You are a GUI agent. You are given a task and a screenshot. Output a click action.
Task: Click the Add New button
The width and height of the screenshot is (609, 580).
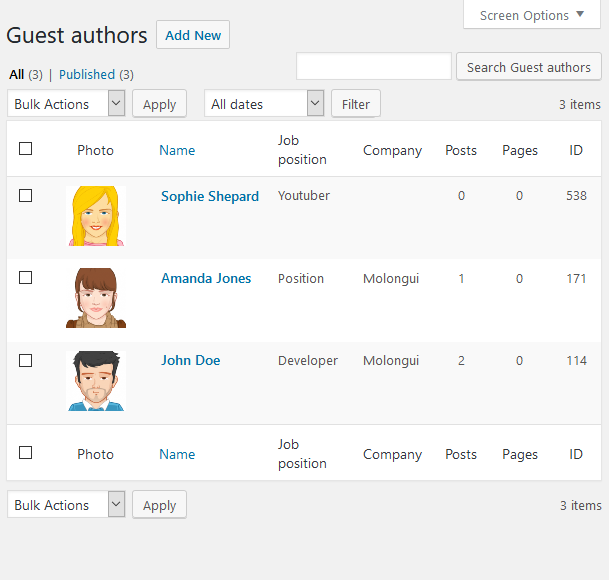click(x=193, y=35)
